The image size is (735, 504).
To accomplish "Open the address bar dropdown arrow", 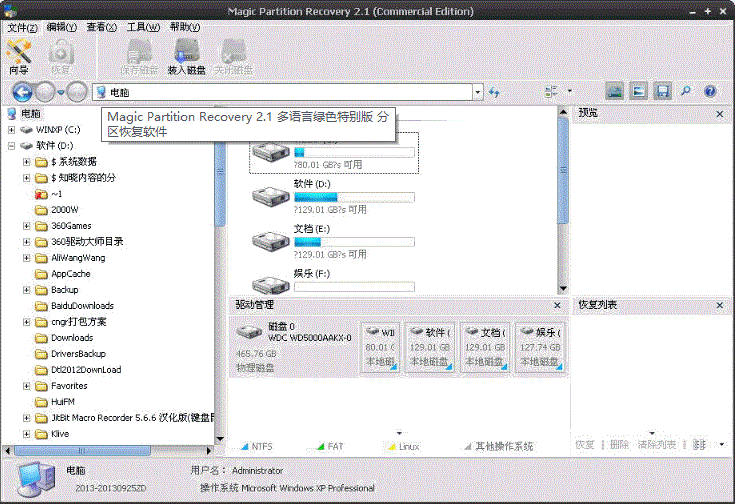I will click(478, 92).
